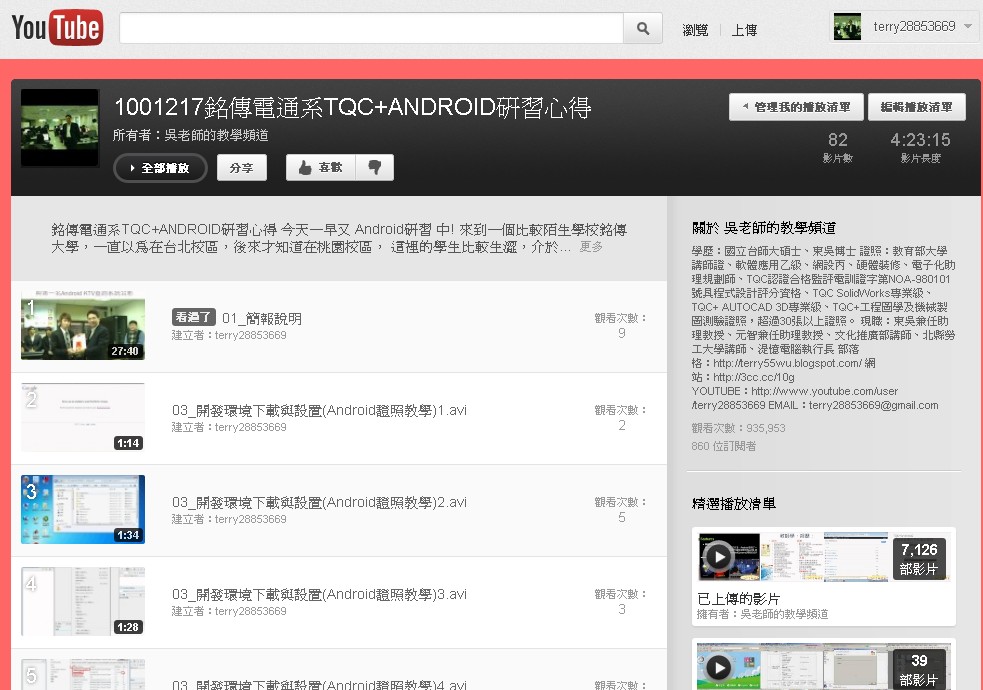Screen dimensions: 983x690
Task: Click the 看過了 watched badge
Action: [x=194, y=317]
